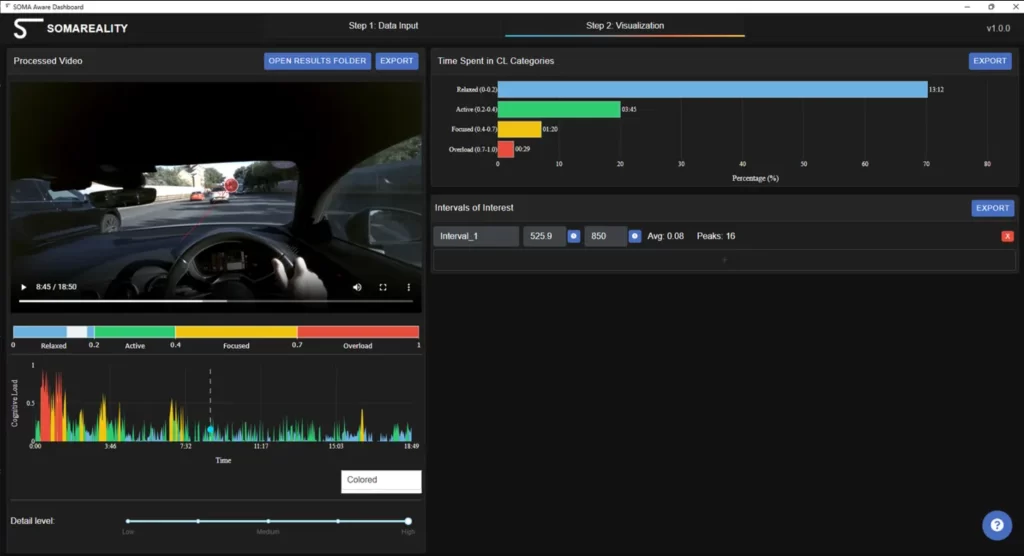Image resolution: width=1024 pixels, height=556 pixels.
Task: Mute the video volume
Action: click(x=357, y=287)
